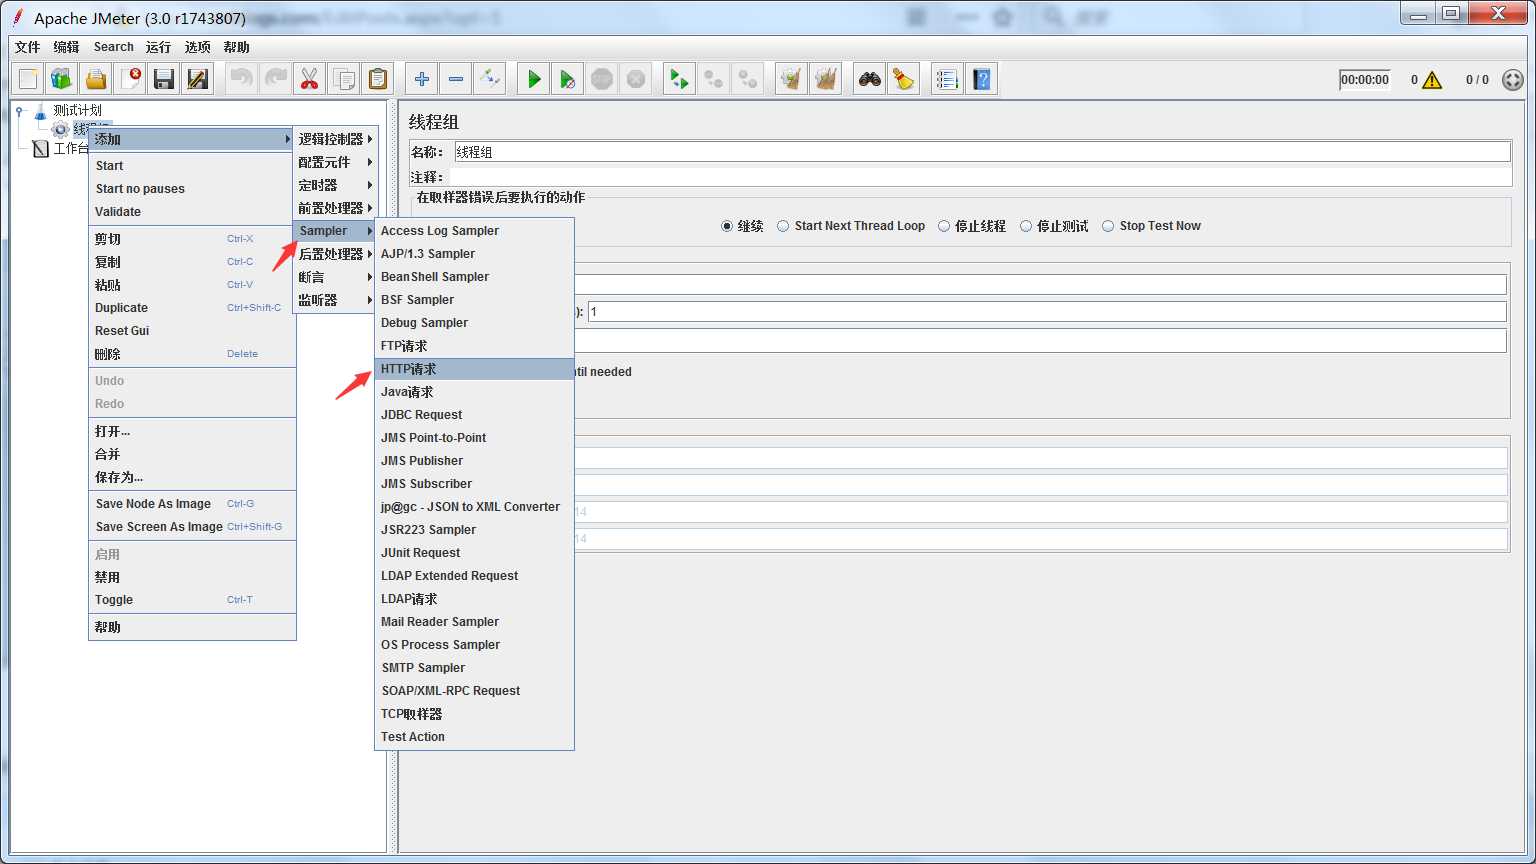Click the ramp-up field showing value 1
Image resolution: width=1536 pixels, height=864 pixels.
[1047, 312]
